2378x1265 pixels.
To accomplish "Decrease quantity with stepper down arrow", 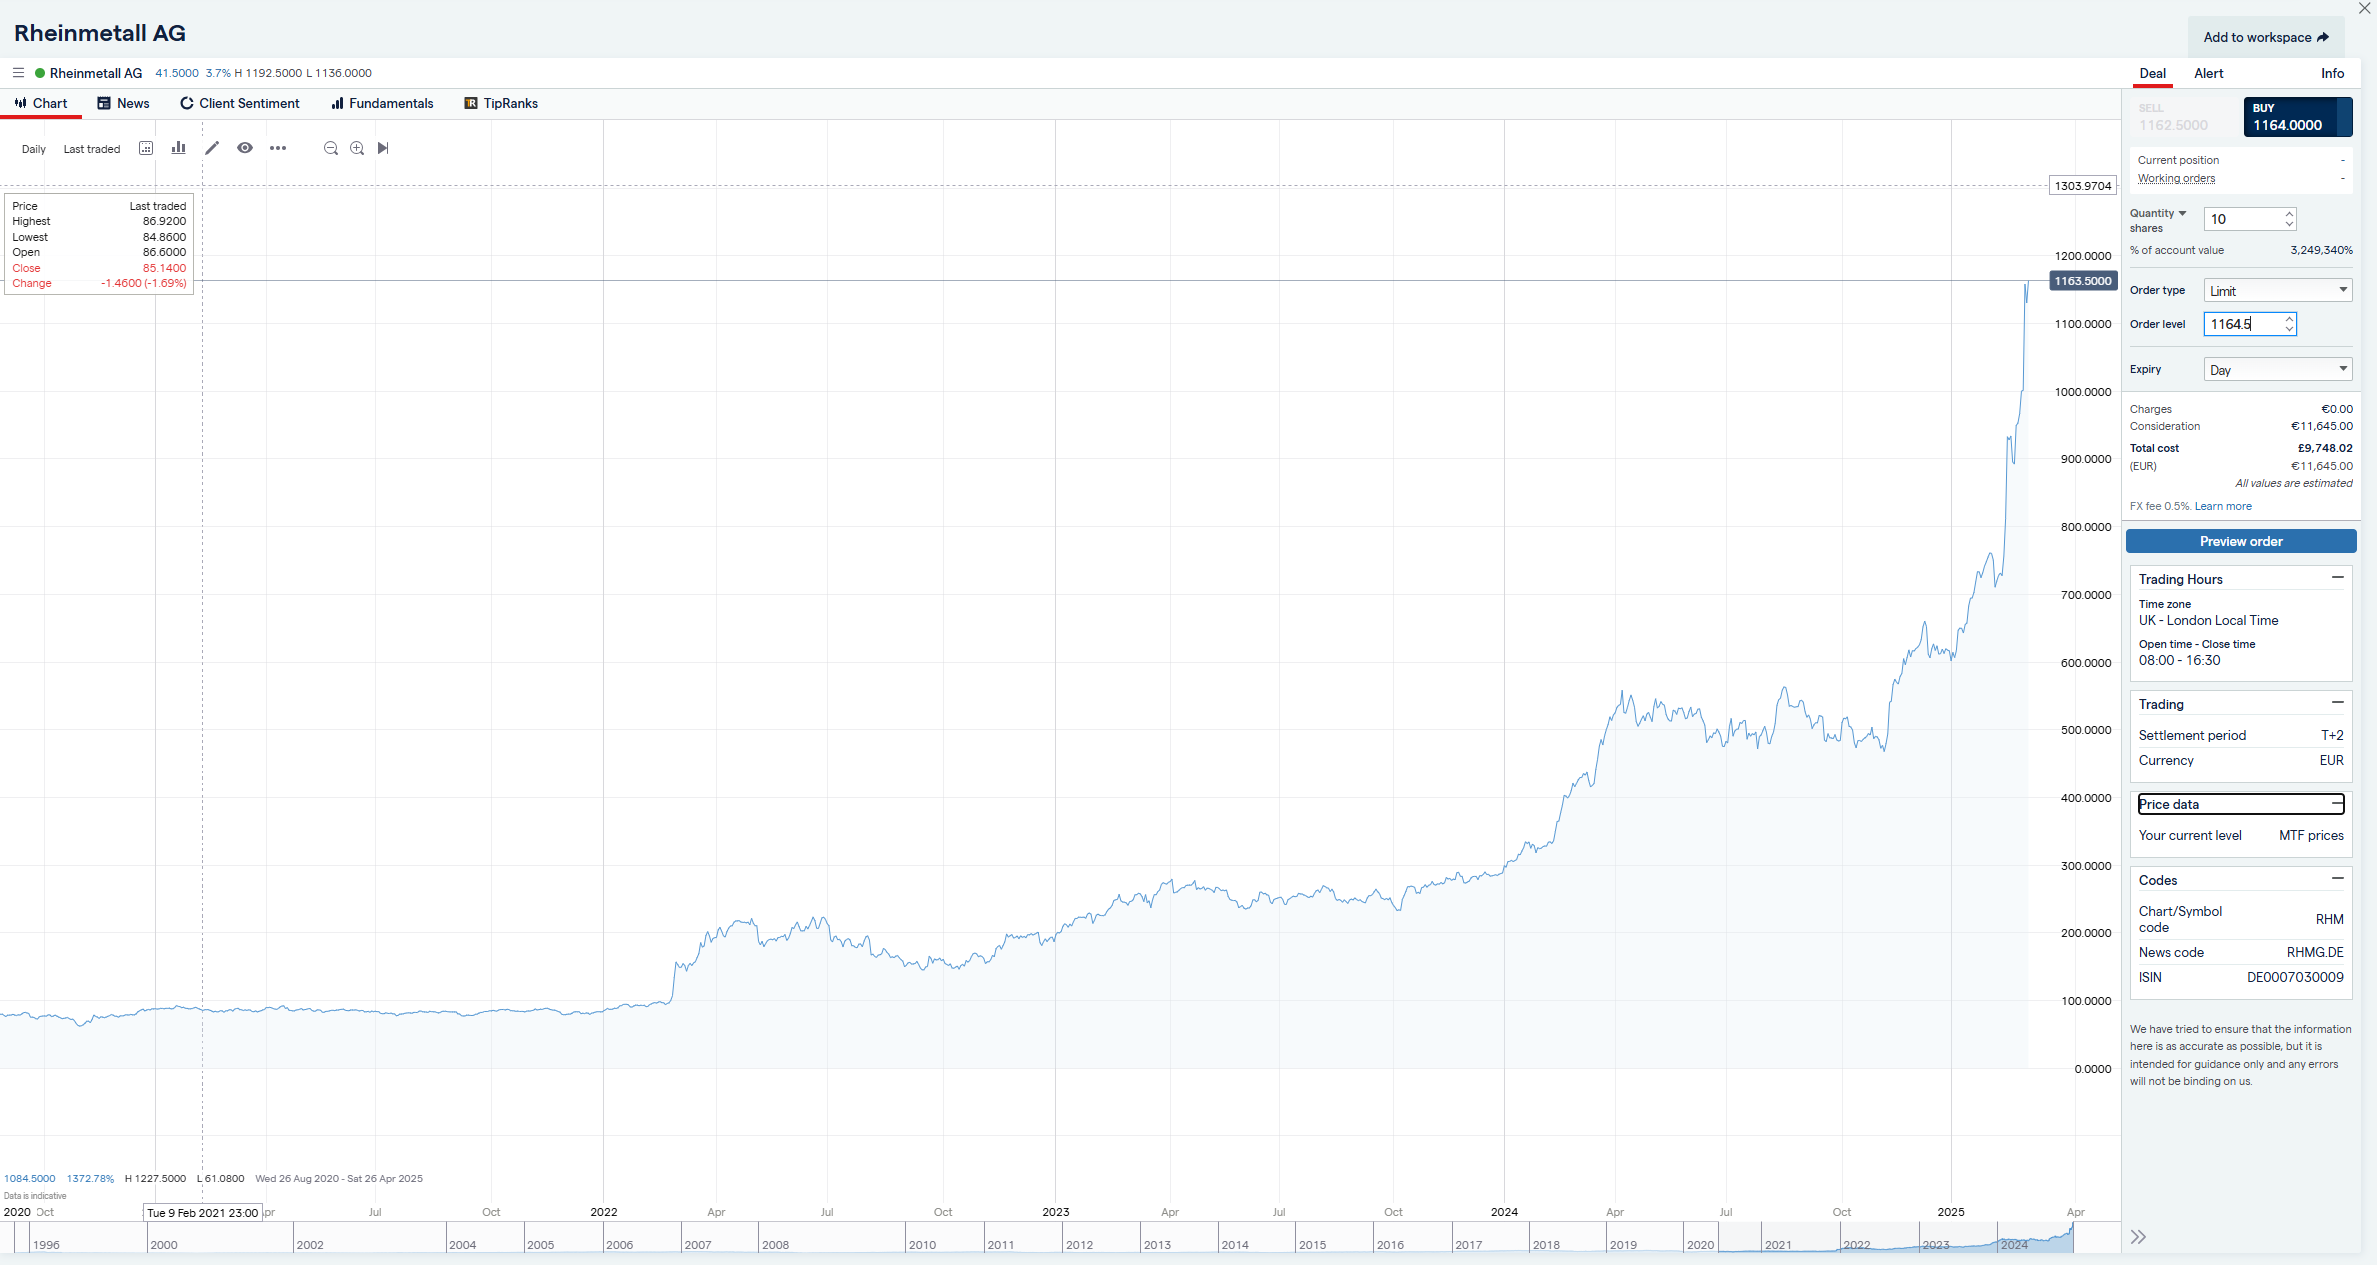I will pos(2289,224).
